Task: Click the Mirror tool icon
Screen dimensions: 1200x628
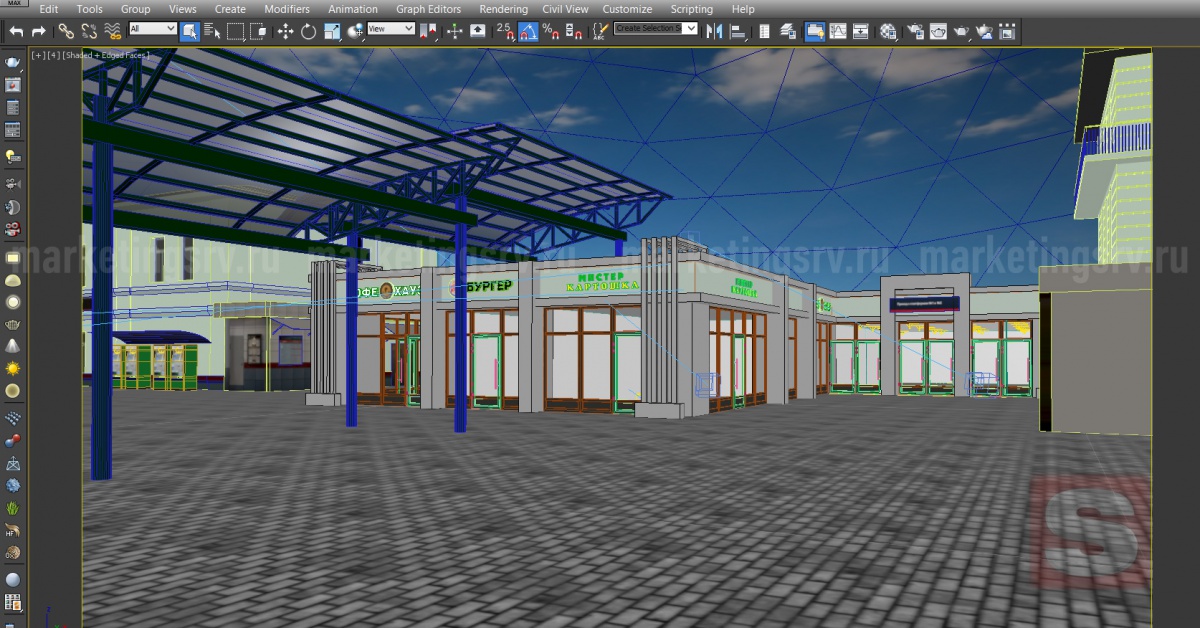Action: (x=714, y=32)
